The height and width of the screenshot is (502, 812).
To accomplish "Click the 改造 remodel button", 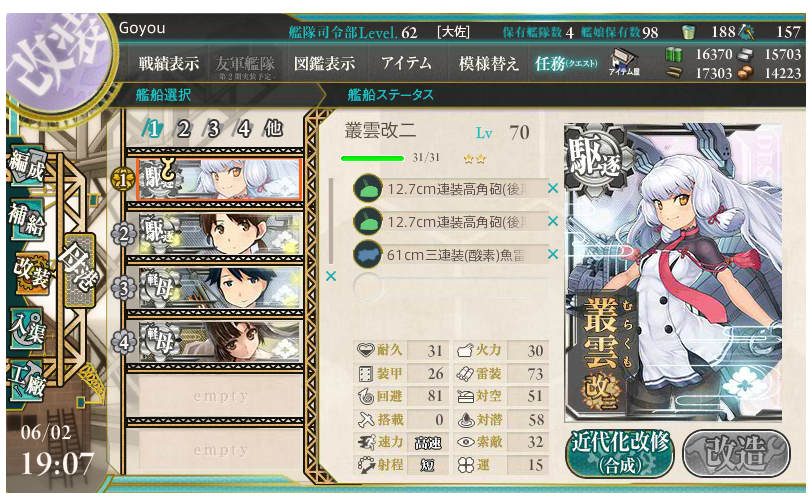I will [736, 453].
